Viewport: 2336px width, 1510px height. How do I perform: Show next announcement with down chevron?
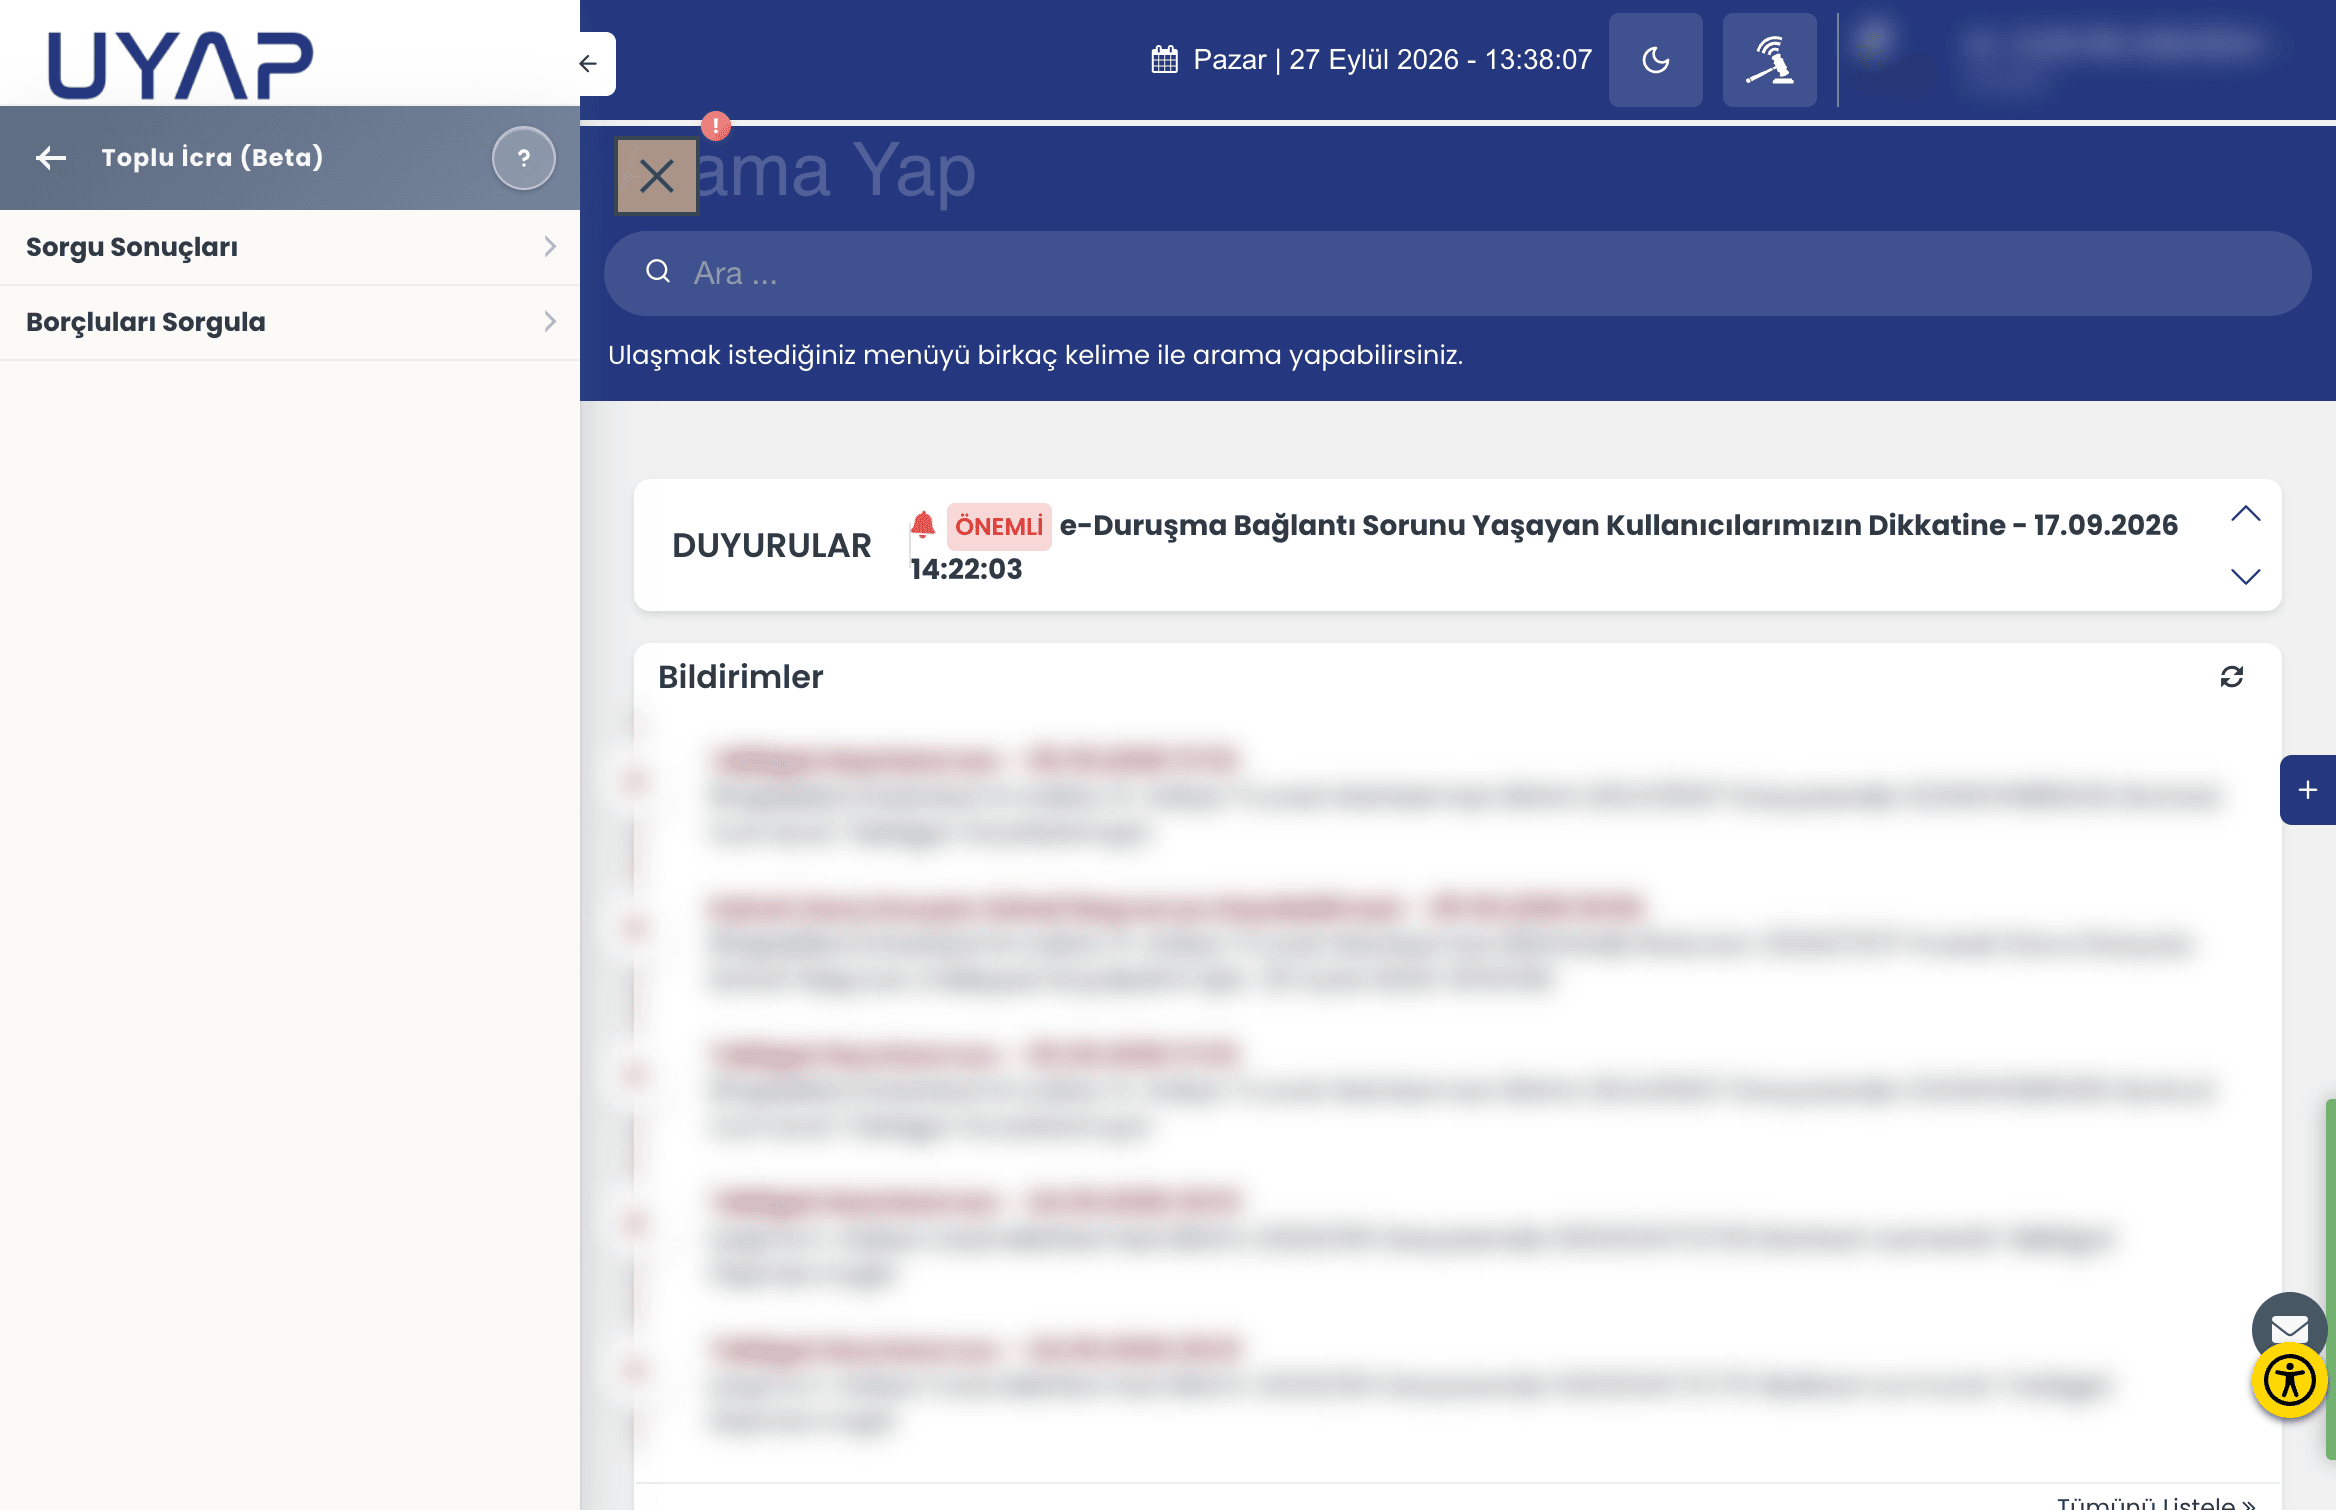(2245, 577)
